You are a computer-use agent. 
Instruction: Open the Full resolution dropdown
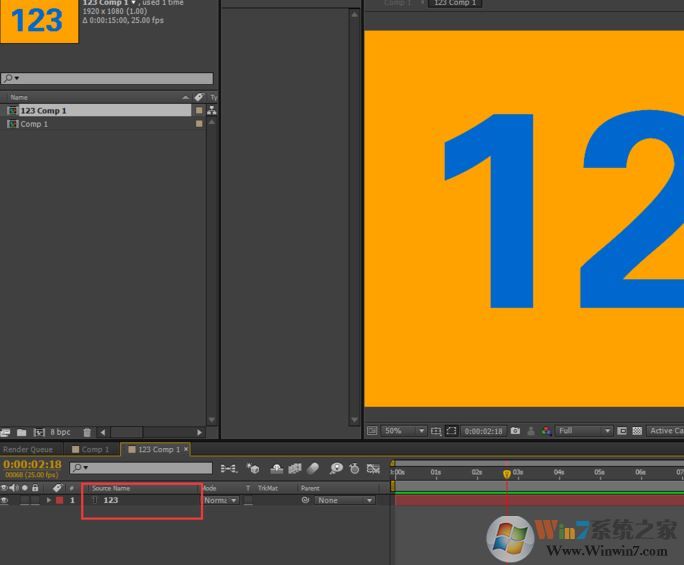584,431
